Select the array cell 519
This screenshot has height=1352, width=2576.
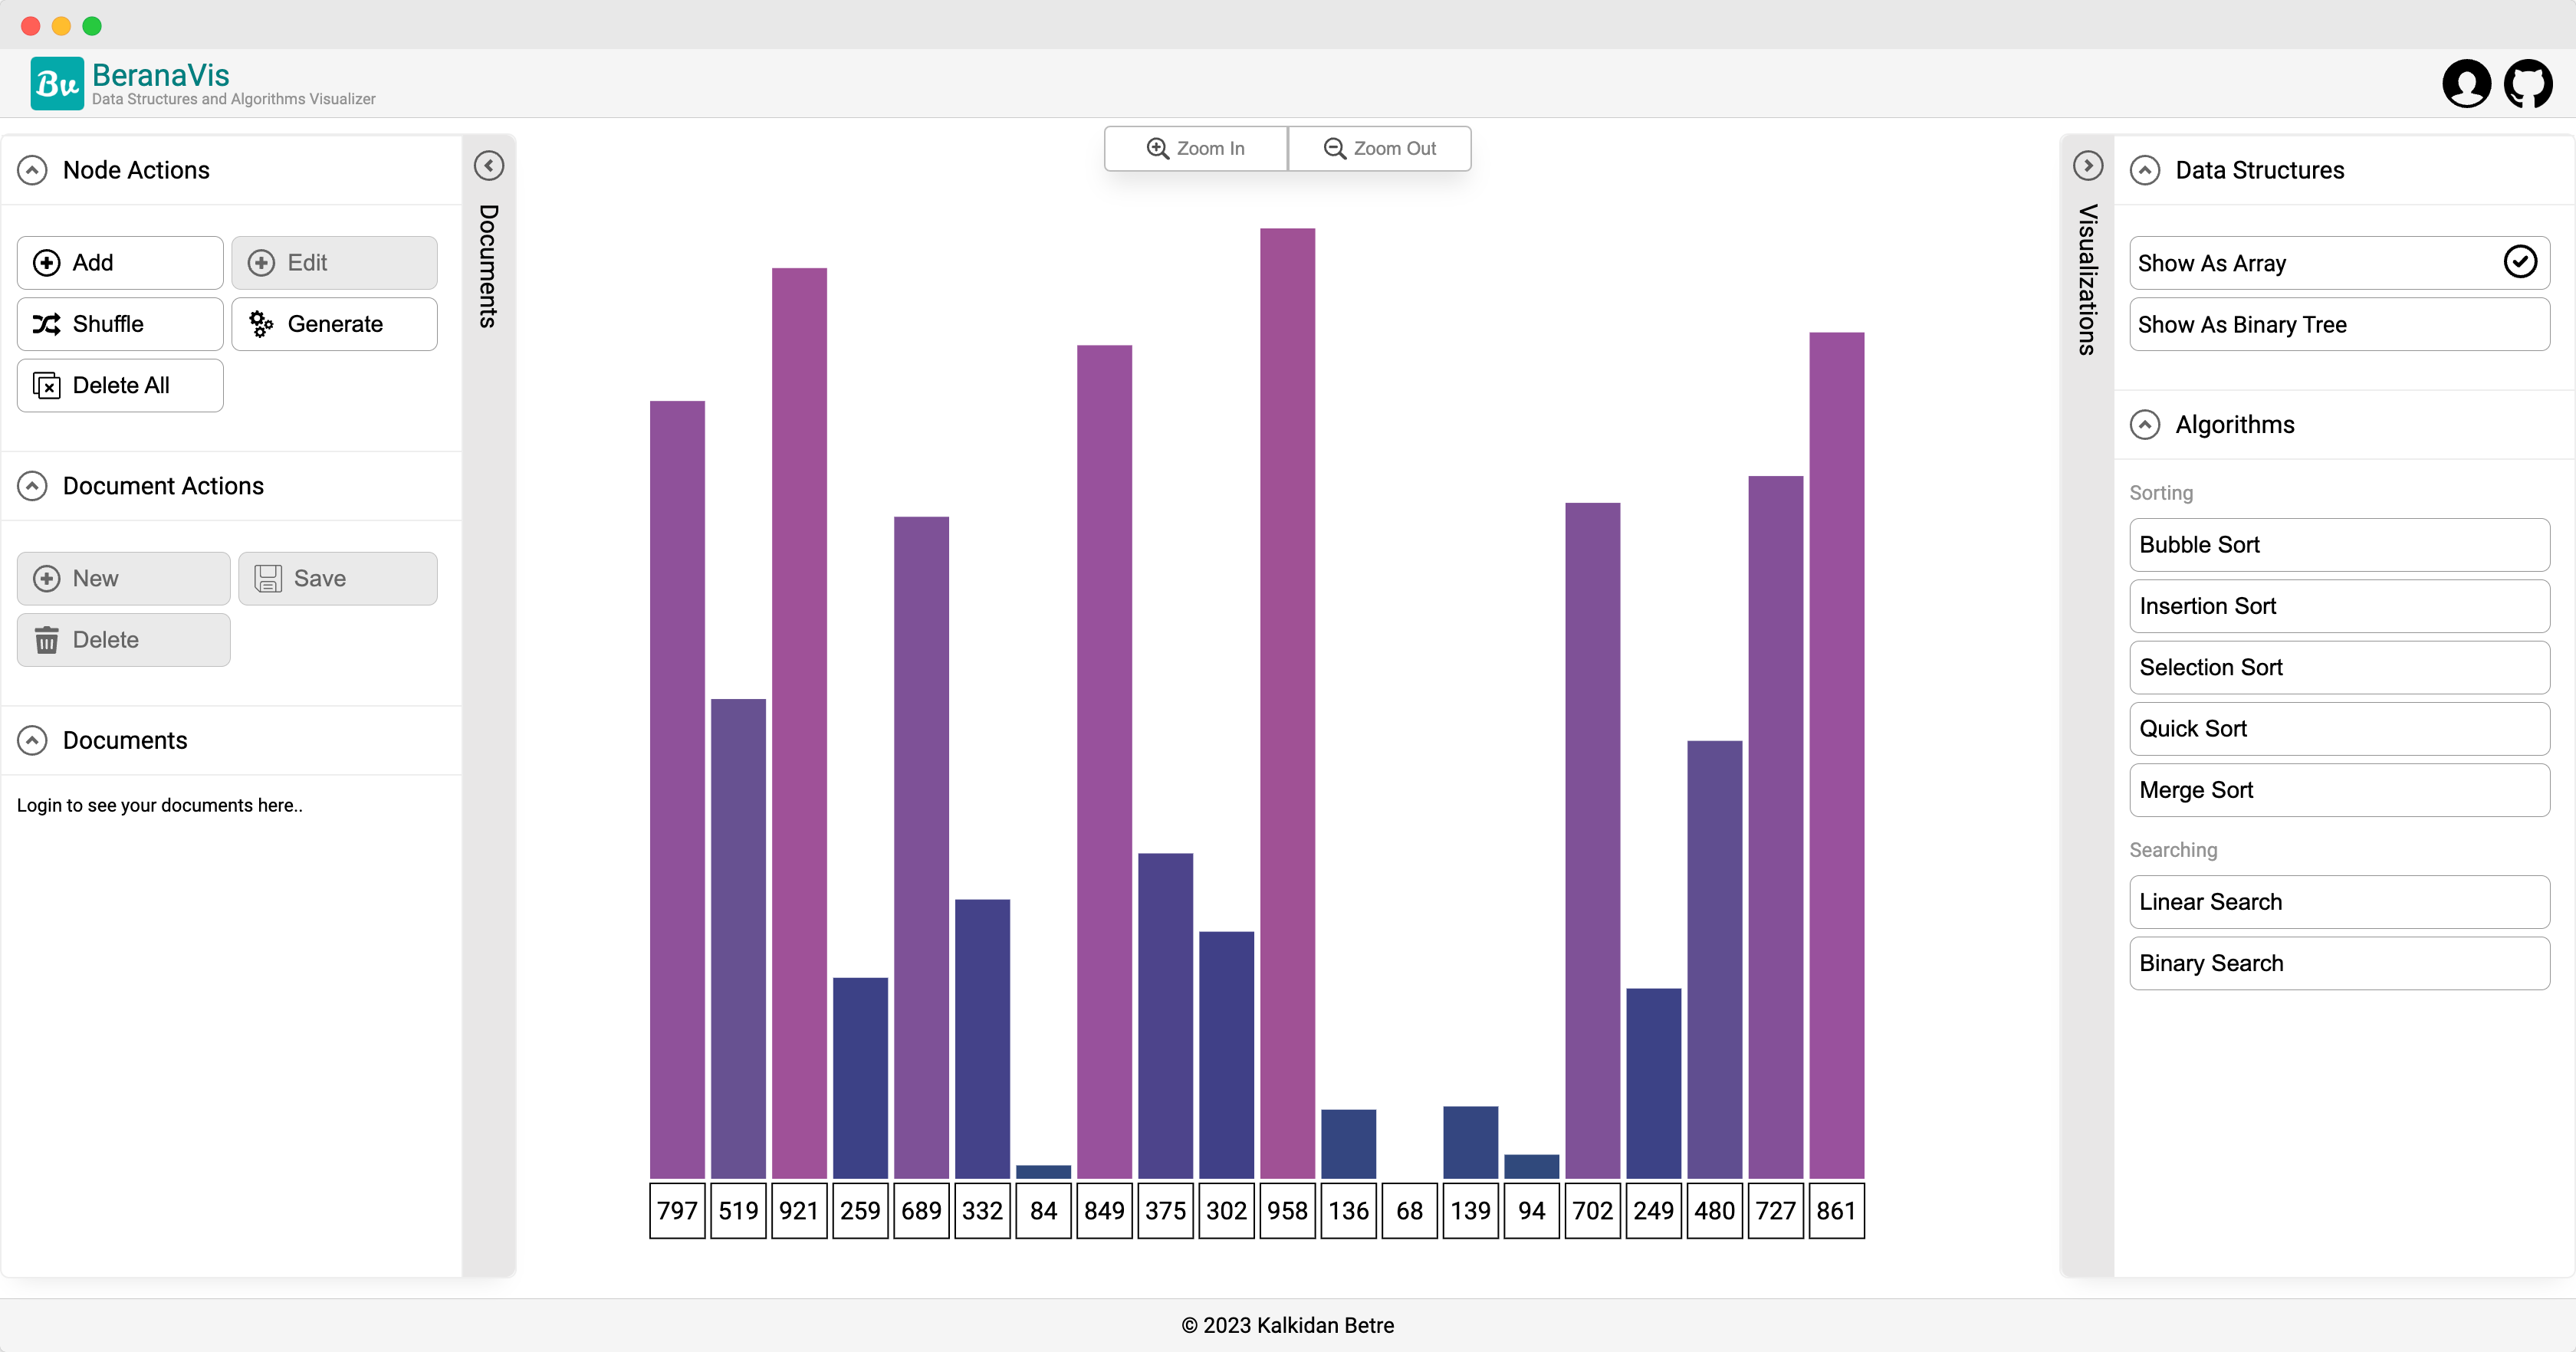[738, 1211]
